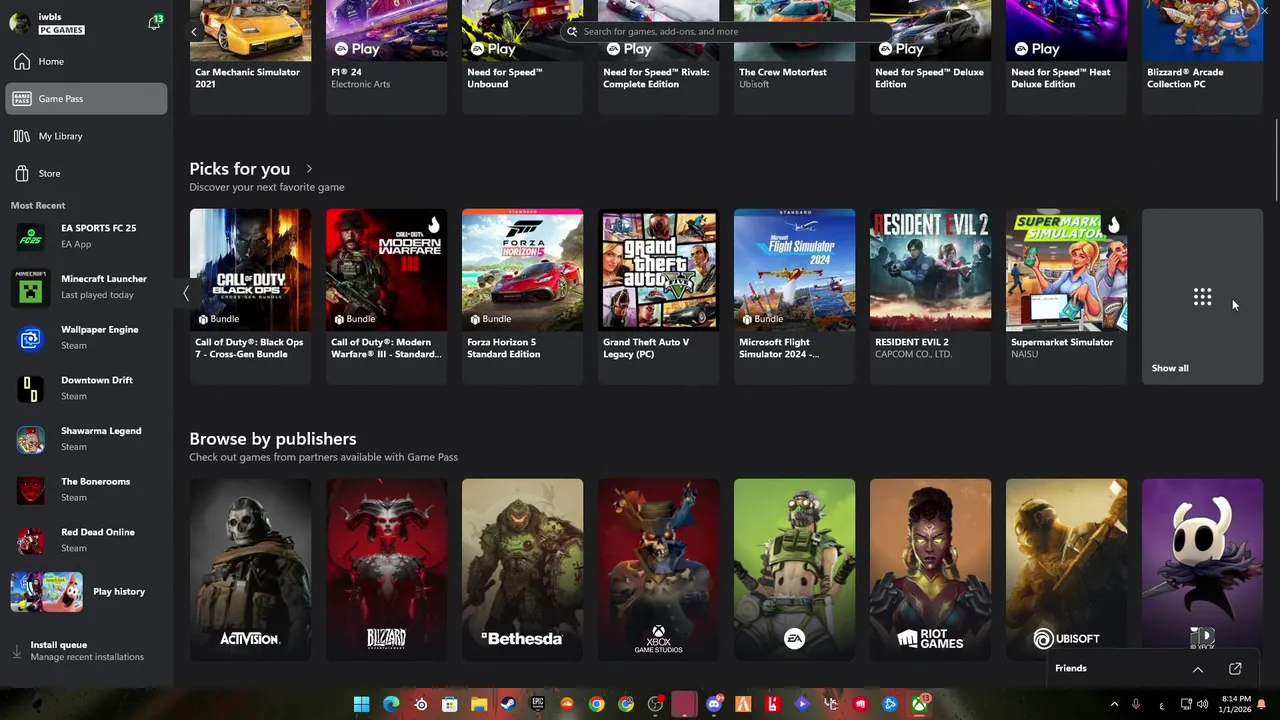Viewport: 1280px width, 720px height.
Task: Browse Riot Games publisher tile
Action: [930, 569]
